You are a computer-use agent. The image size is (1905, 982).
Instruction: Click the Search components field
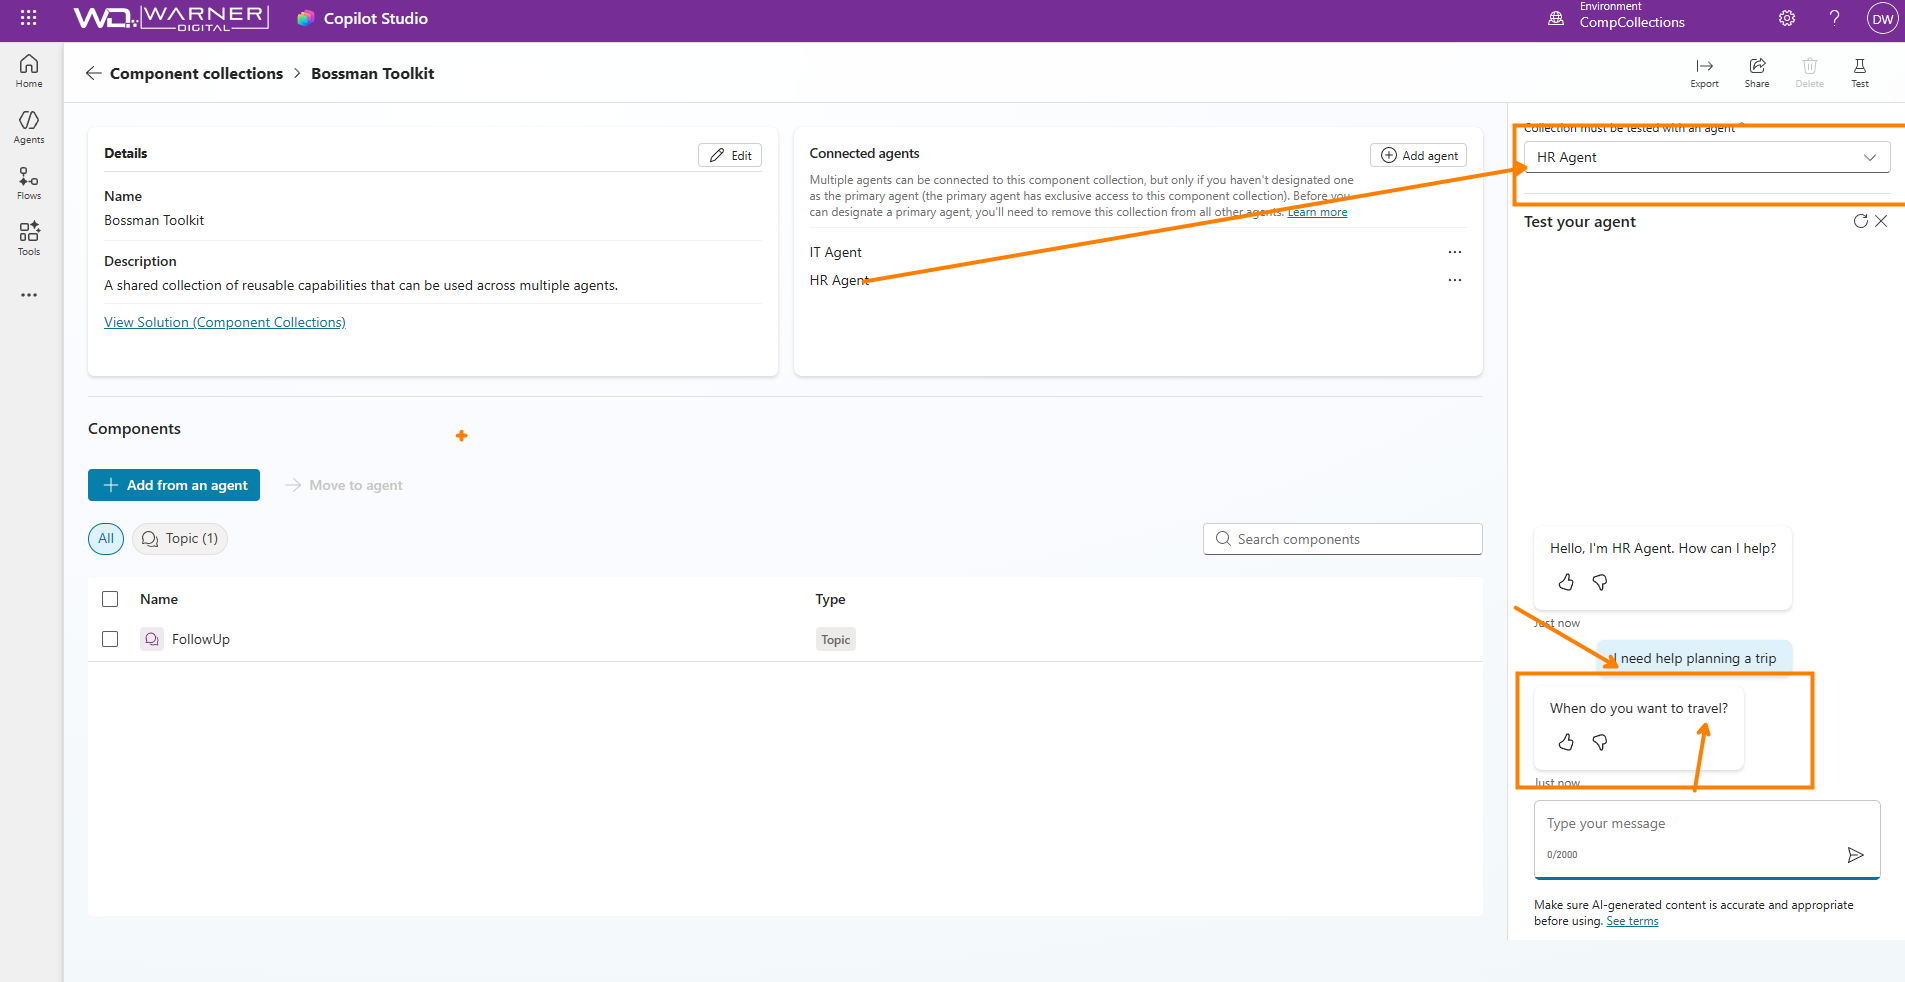[1342, 539]
